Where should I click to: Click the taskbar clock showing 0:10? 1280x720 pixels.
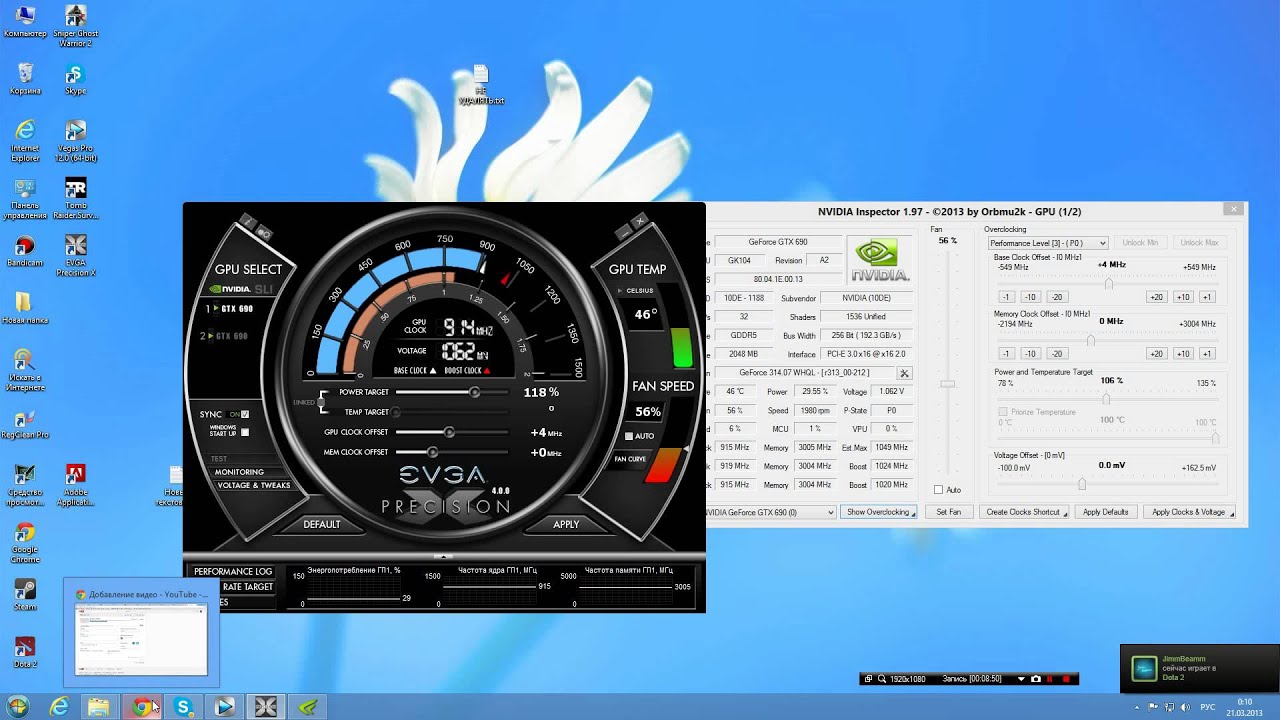[1245, 707]
